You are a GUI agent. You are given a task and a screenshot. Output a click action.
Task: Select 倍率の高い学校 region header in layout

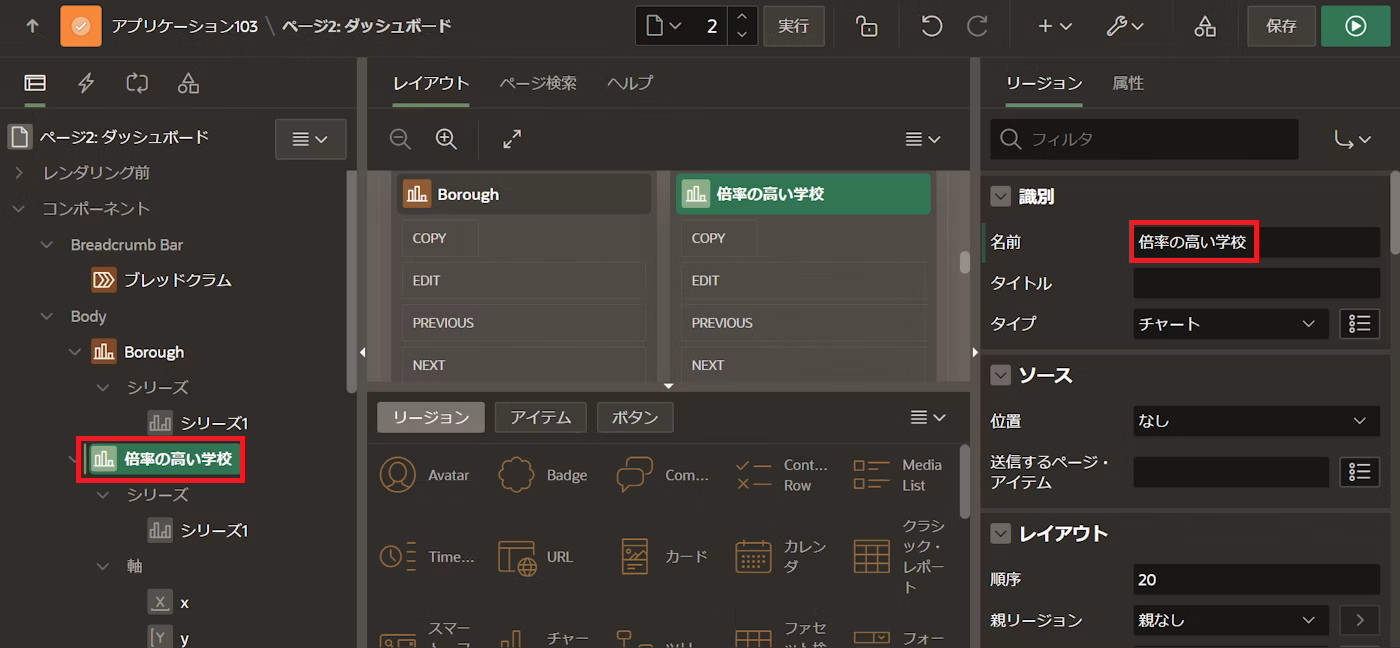[803, 194]
